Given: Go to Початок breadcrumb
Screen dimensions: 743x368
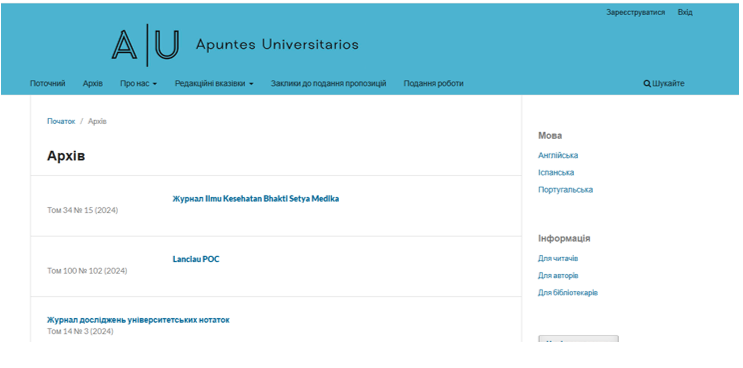Looking at the screenshot, I should coord(61,121).
